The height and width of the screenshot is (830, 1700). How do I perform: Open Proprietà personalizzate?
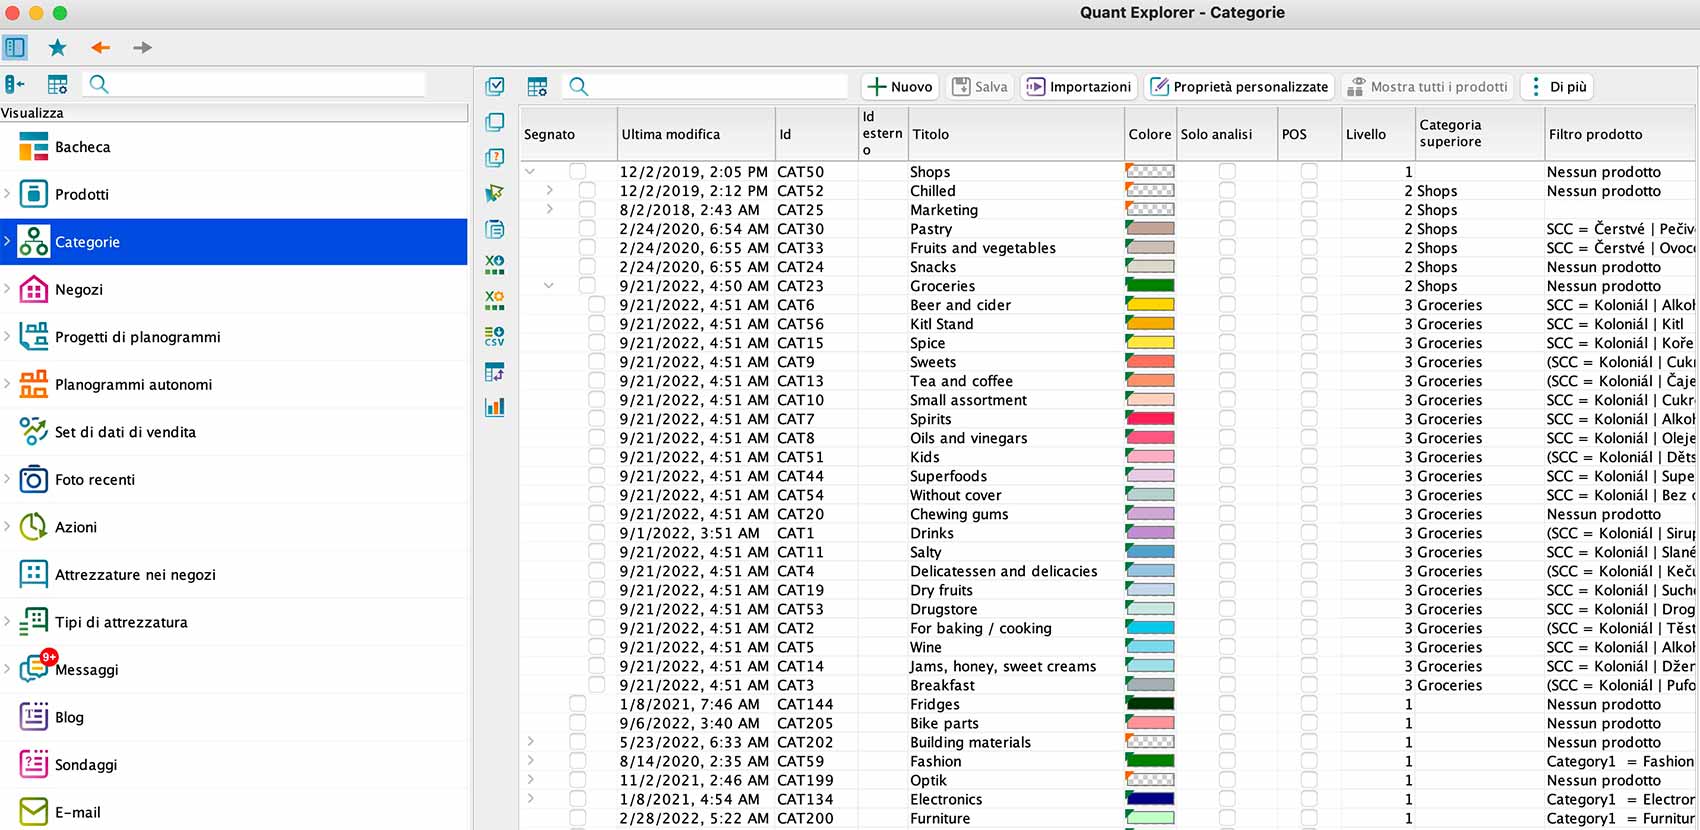[x=1240, y=87]
